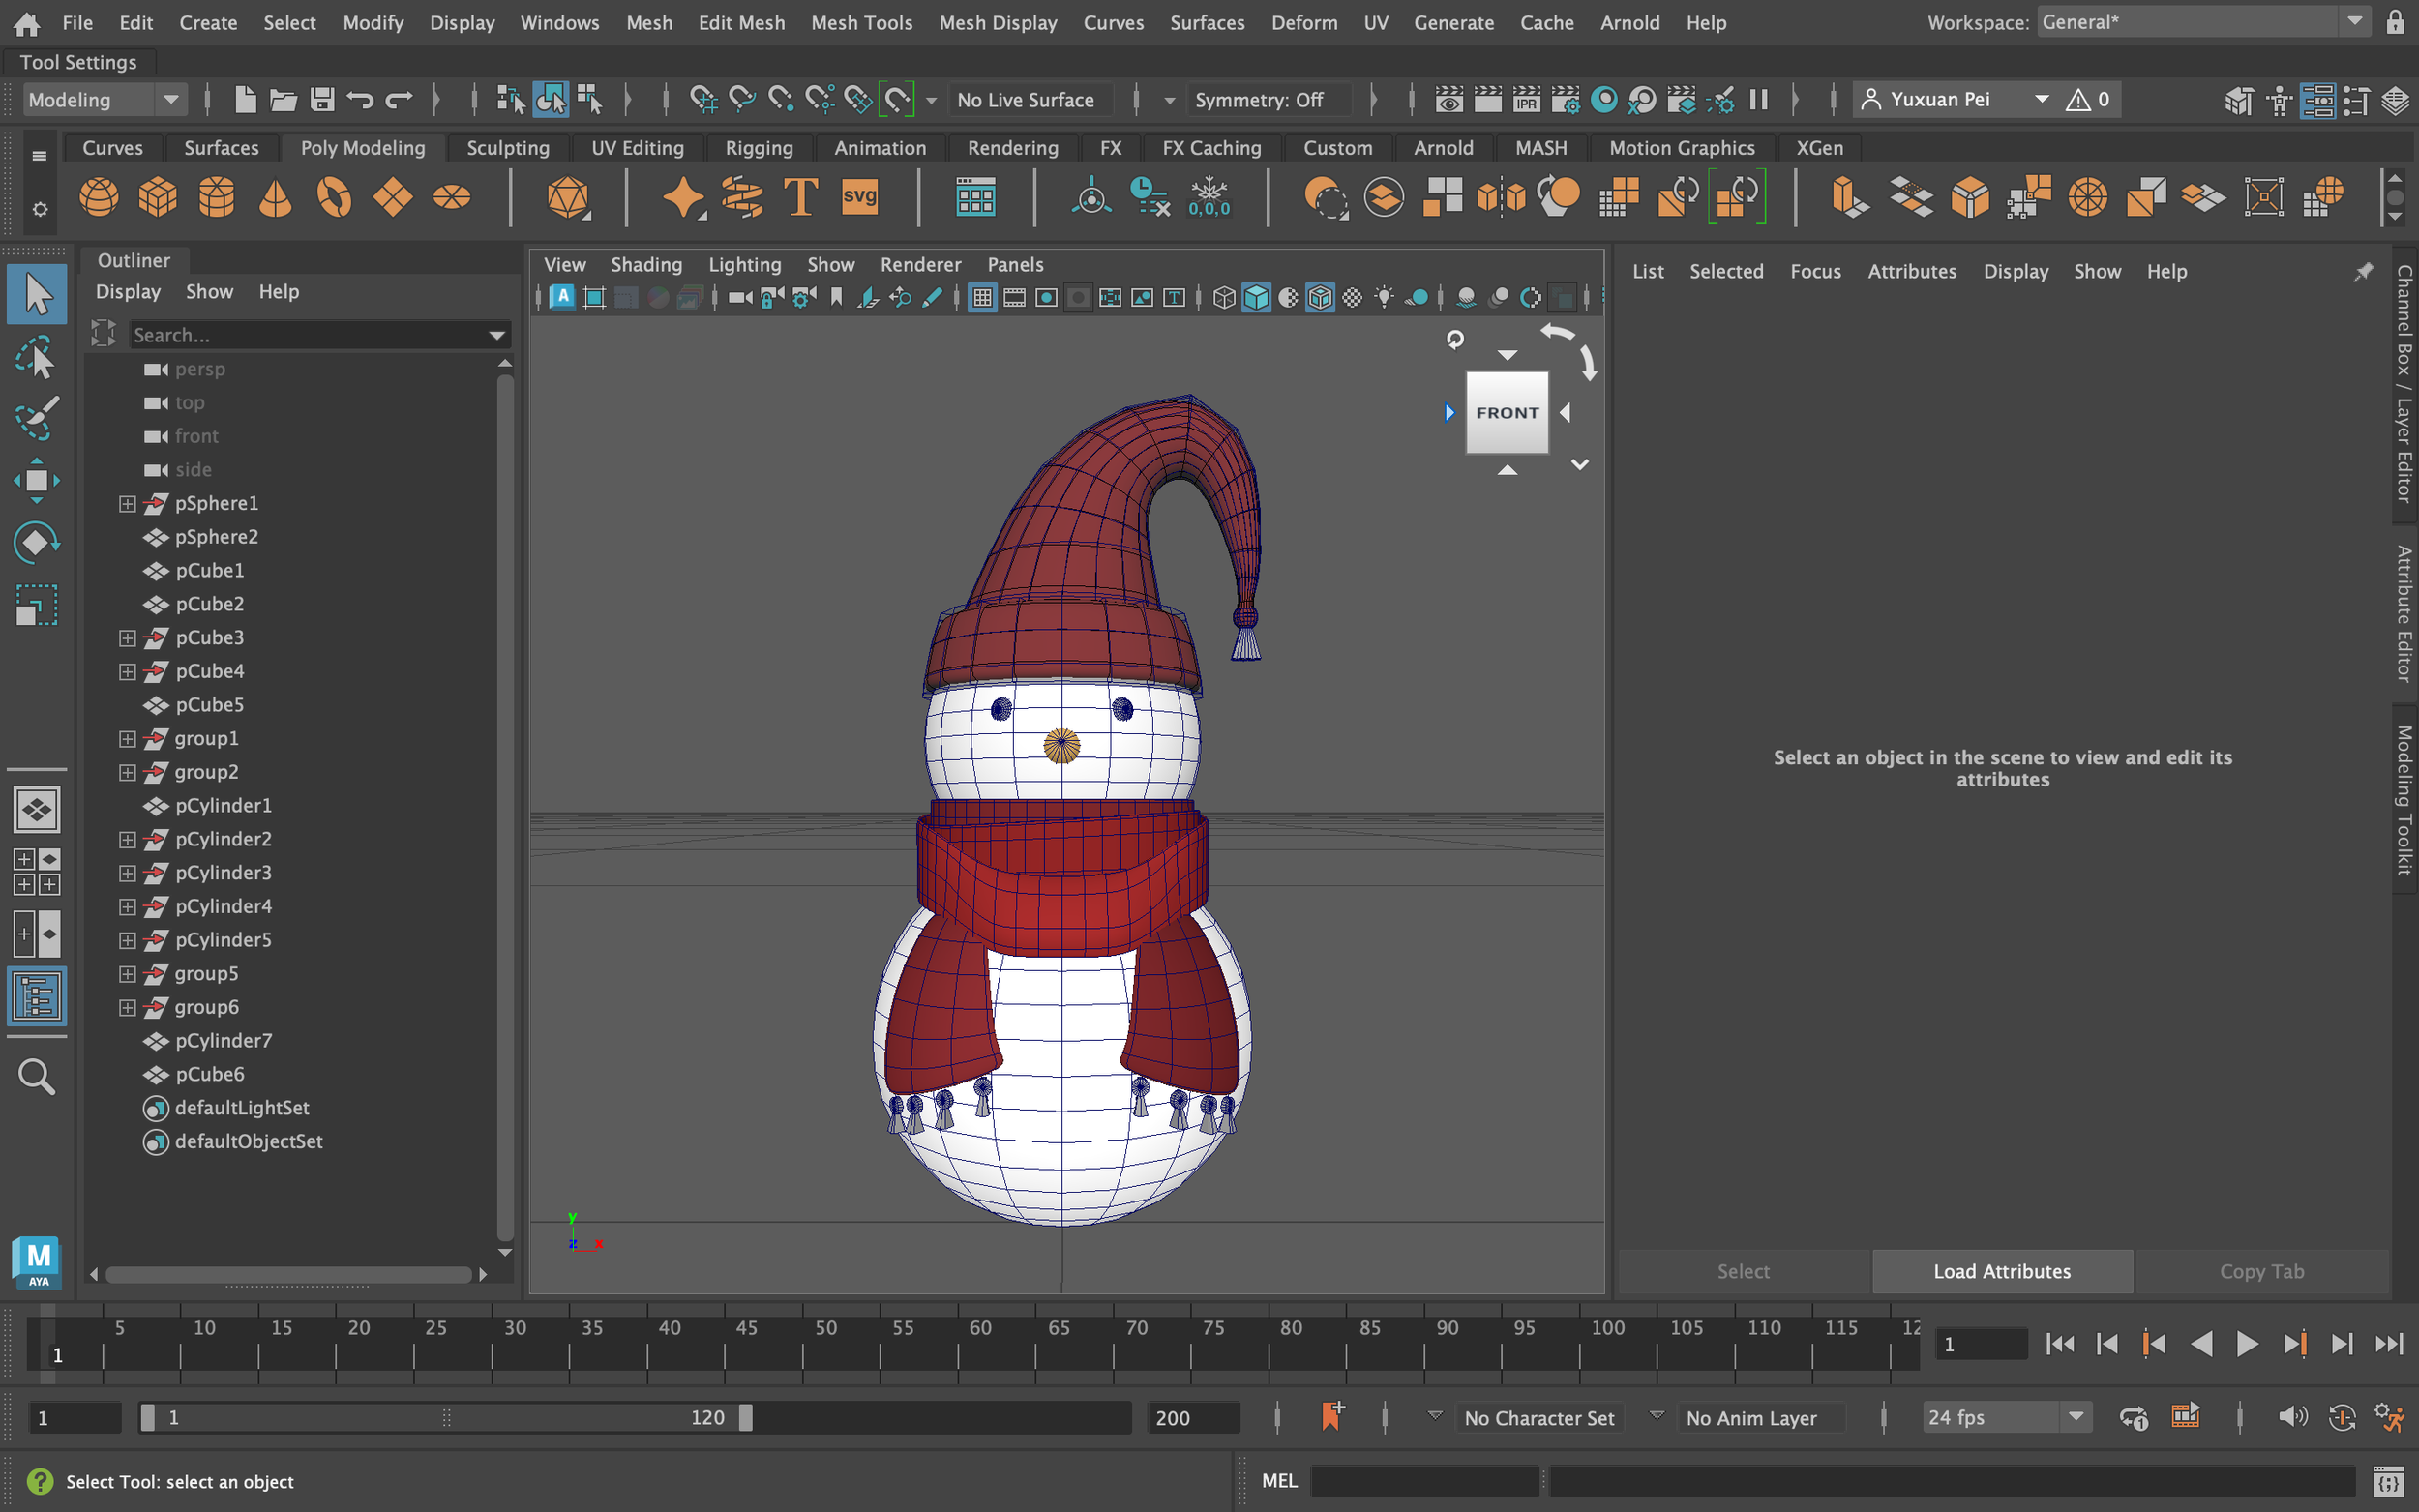Open the Mesh Tools menu
This screenshot has width=2419, height=1512.
861,22
